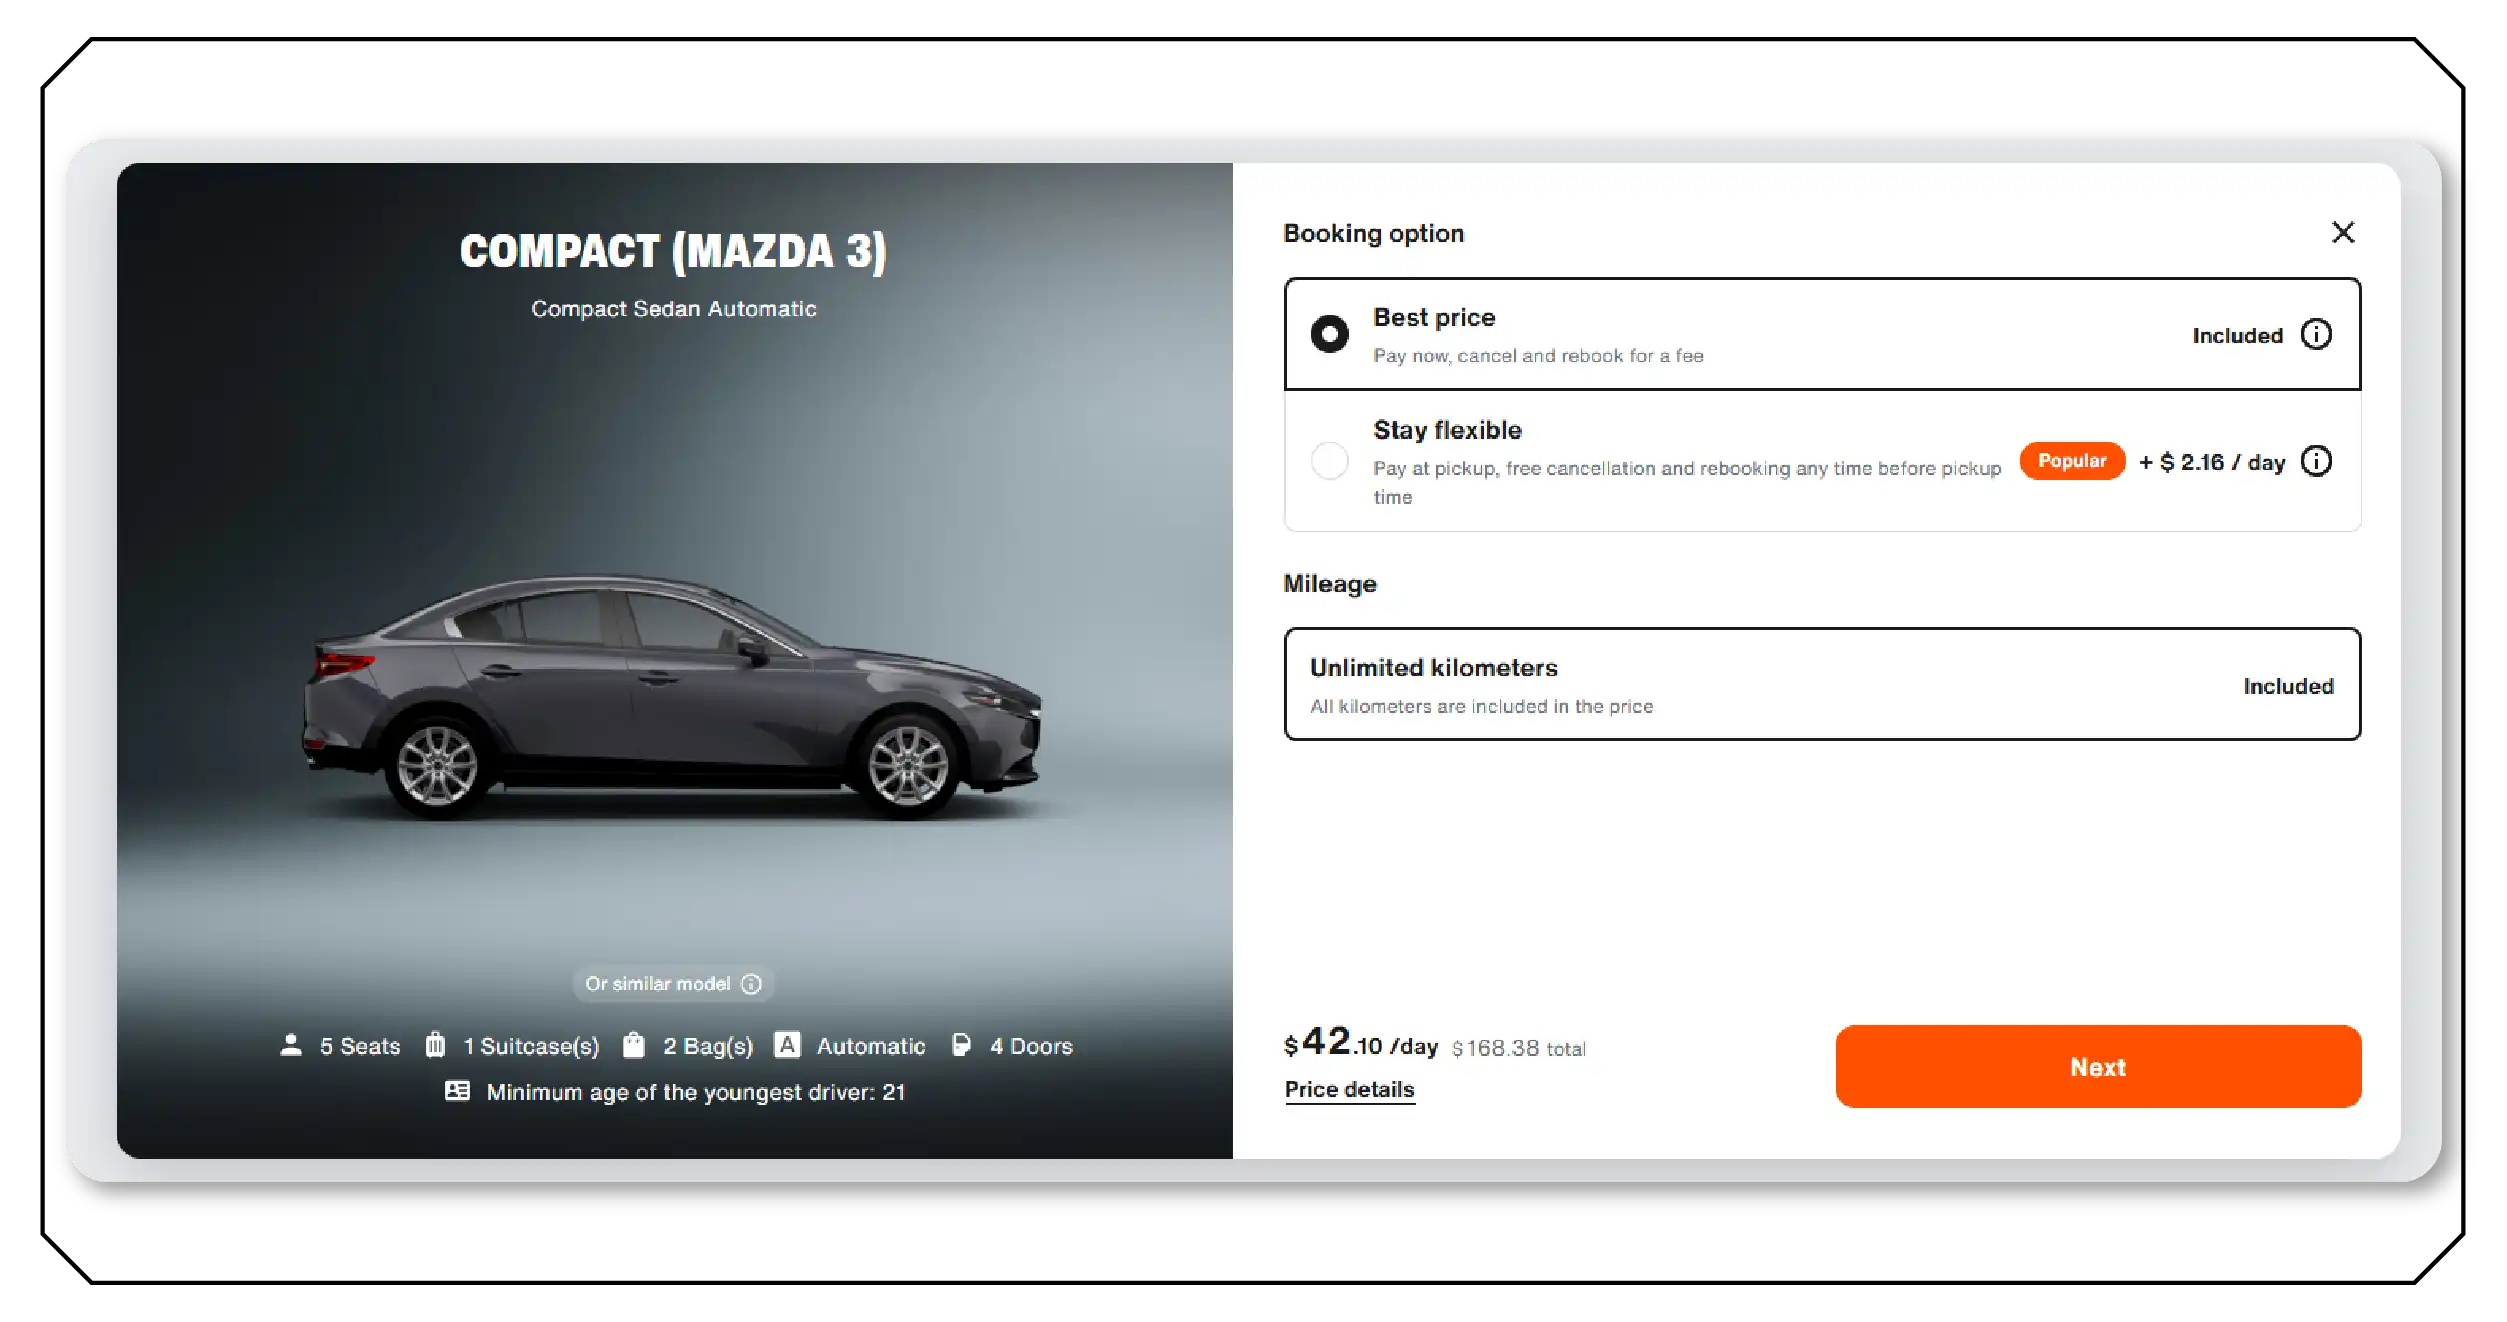Click the 4 Doors car door icon
The width and height of the screenshot is (2507, 1322).
961,1045
